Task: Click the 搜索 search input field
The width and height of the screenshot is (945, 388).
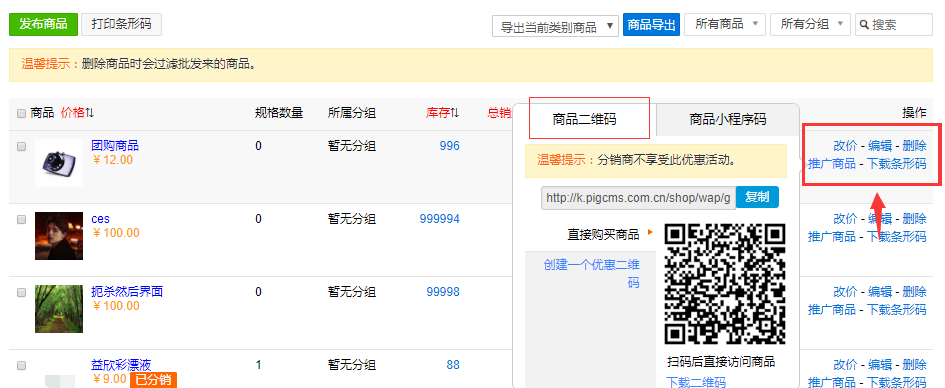Action: click(894, 25)
